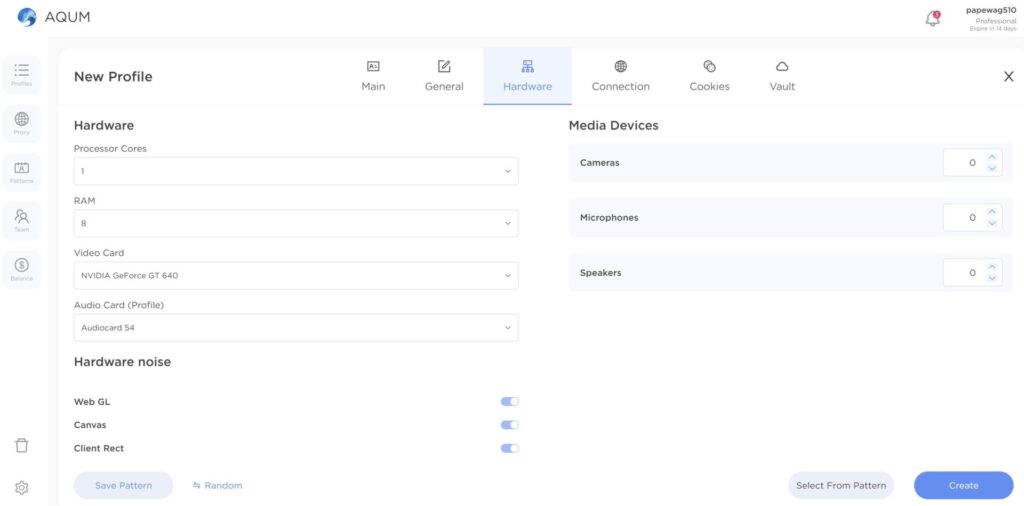Increase the Cameras count with up arrow
The width and height of the screenshot is (1024, 506).
tap(992, 157)
